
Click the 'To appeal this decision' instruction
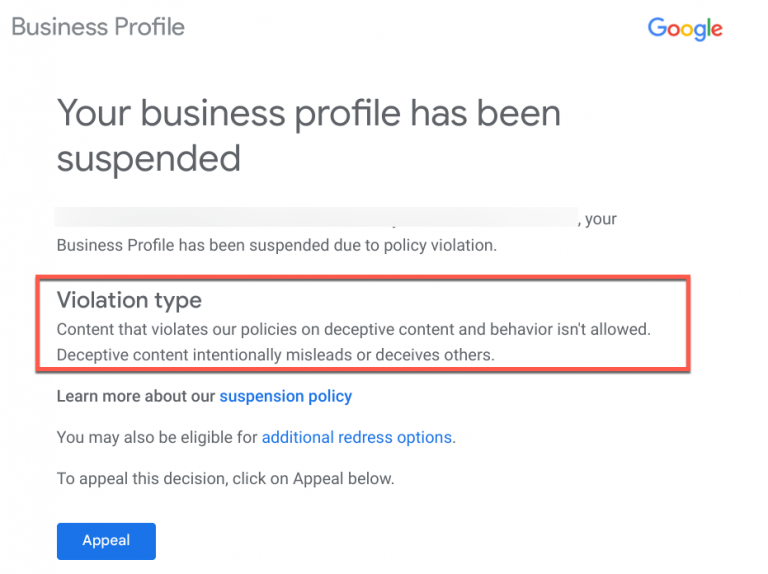click(x=225, y=478)
